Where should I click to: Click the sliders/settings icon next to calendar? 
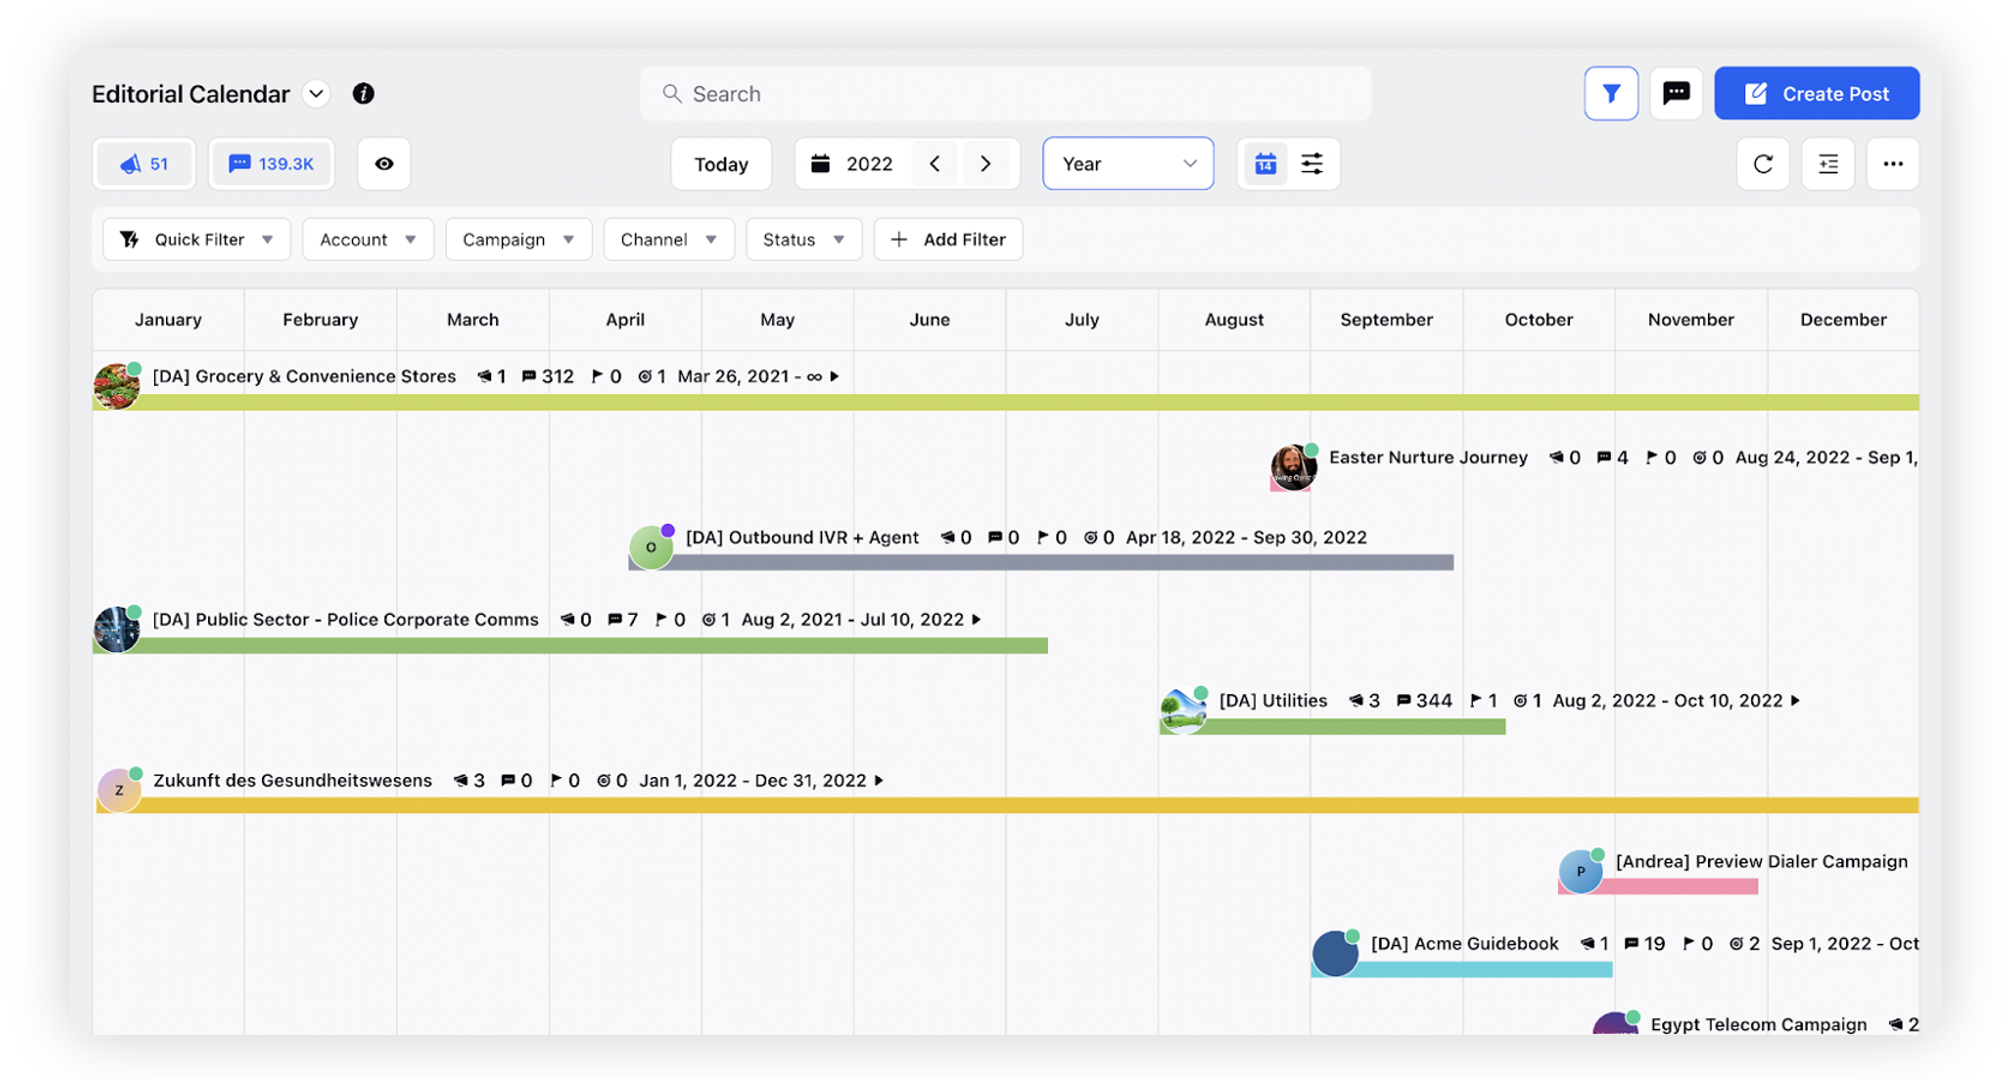click(x=1311, y=162)
